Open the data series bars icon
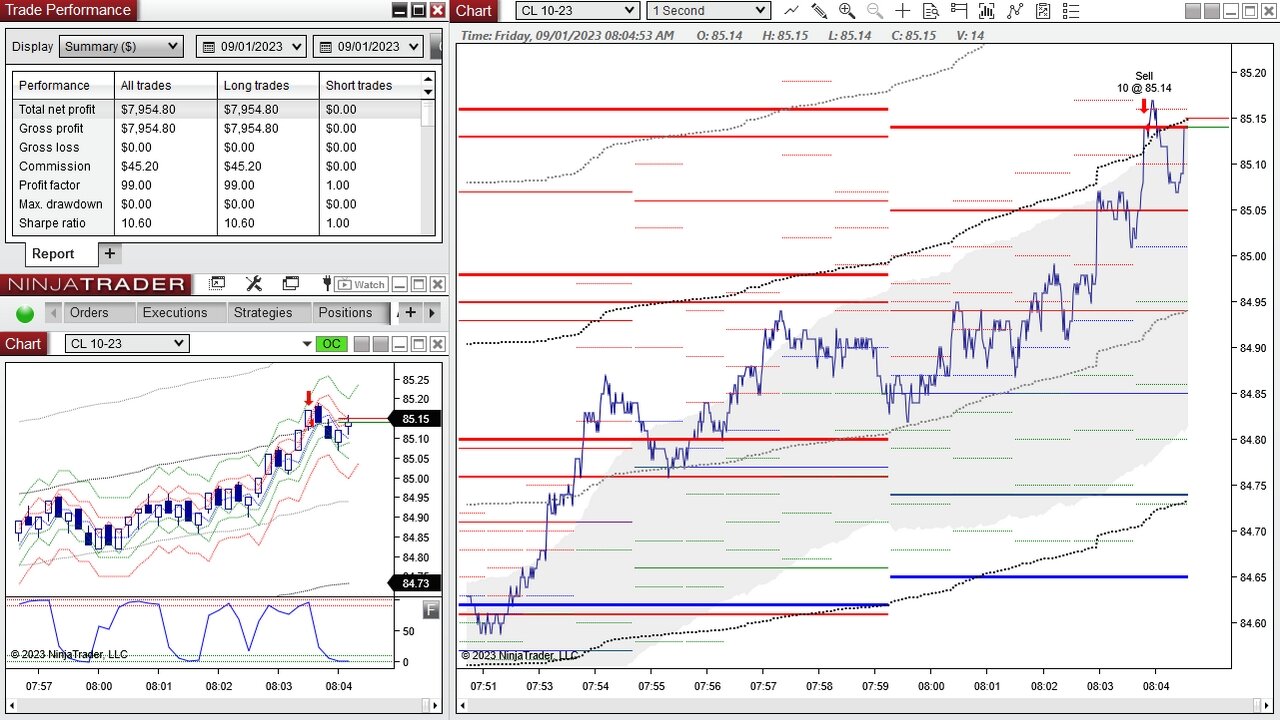 click(987, 11)
